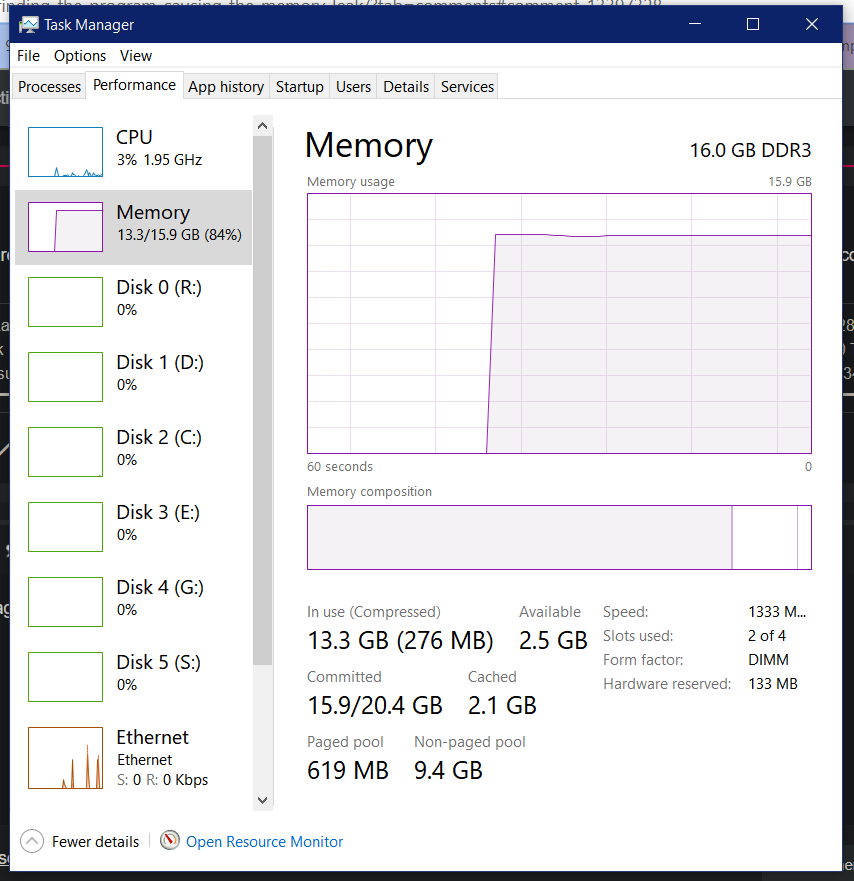
Task: Open the Options menu
Action: coord(80,56)
